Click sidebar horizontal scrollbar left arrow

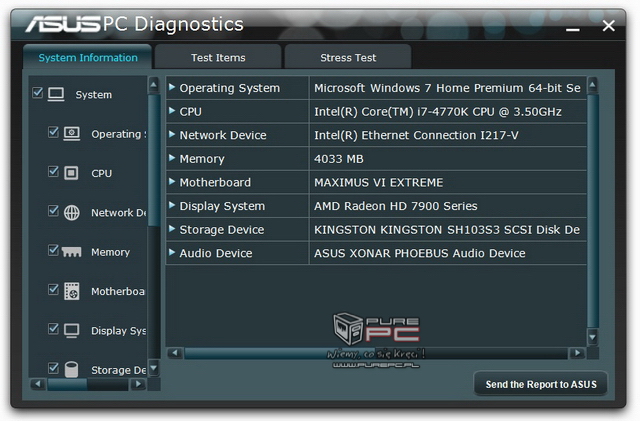tap(38, 384)
